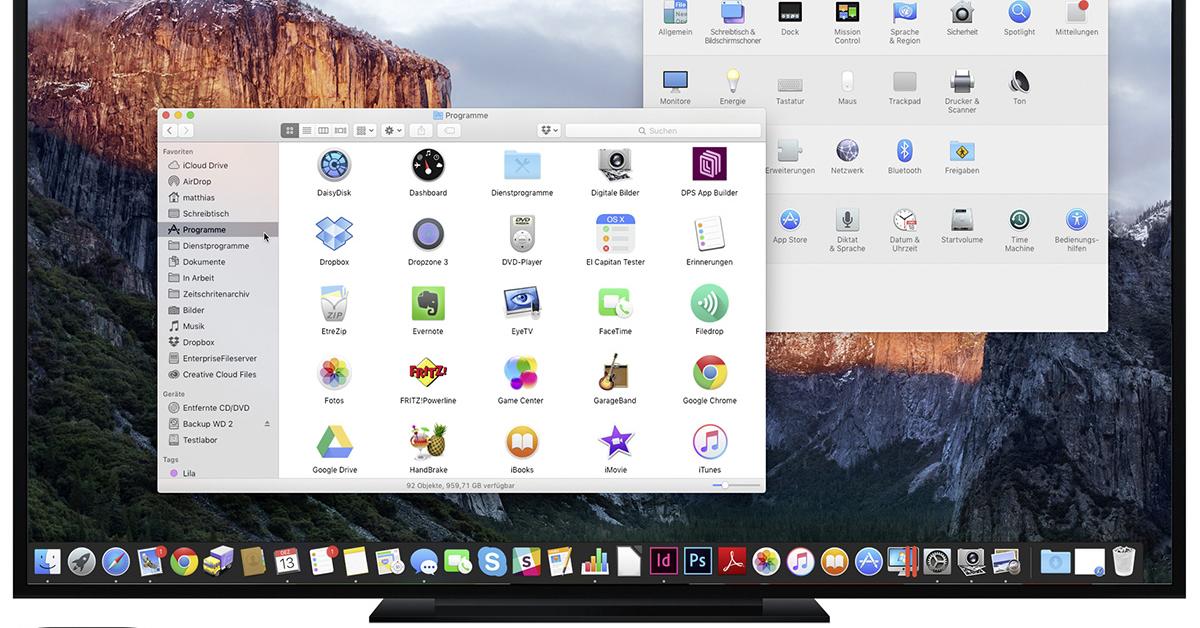Open El Capitan Tester app

pos(616,234)
